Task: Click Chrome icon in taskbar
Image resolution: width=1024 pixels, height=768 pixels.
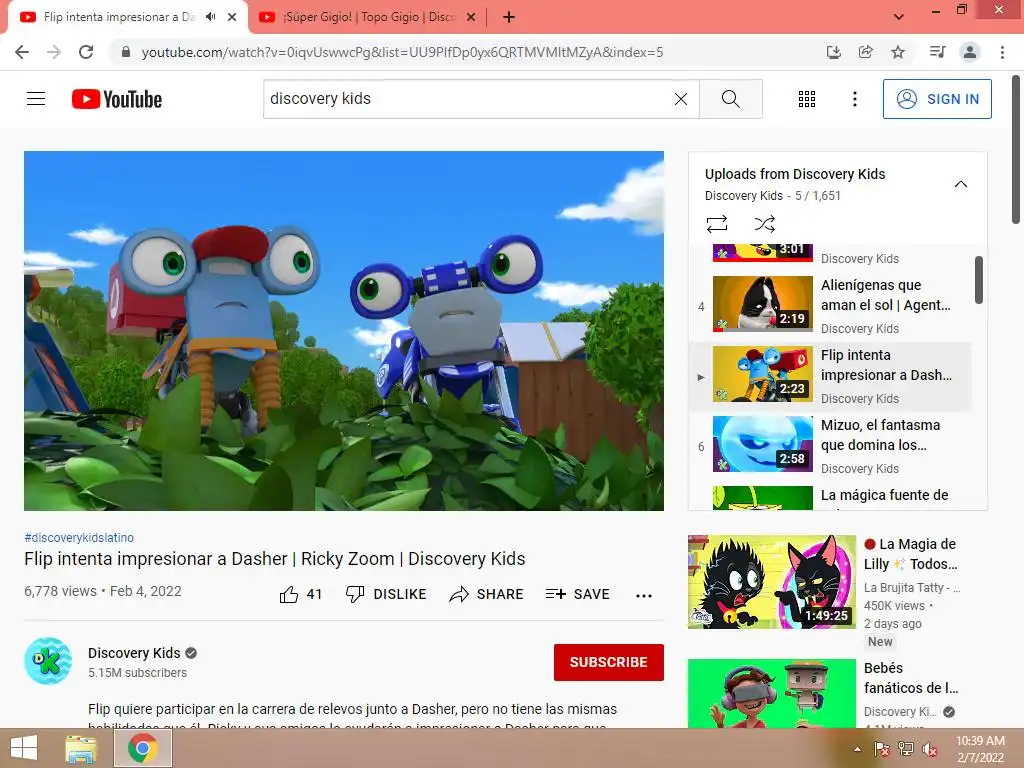Action: [x=143, y=748]
